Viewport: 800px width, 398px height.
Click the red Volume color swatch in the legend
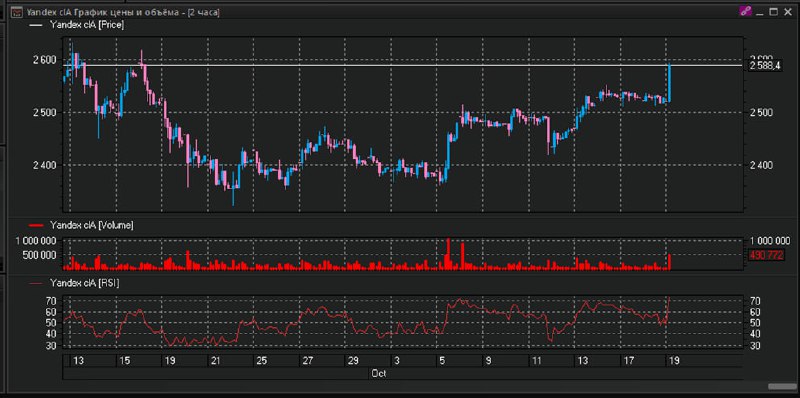point(37,225)
